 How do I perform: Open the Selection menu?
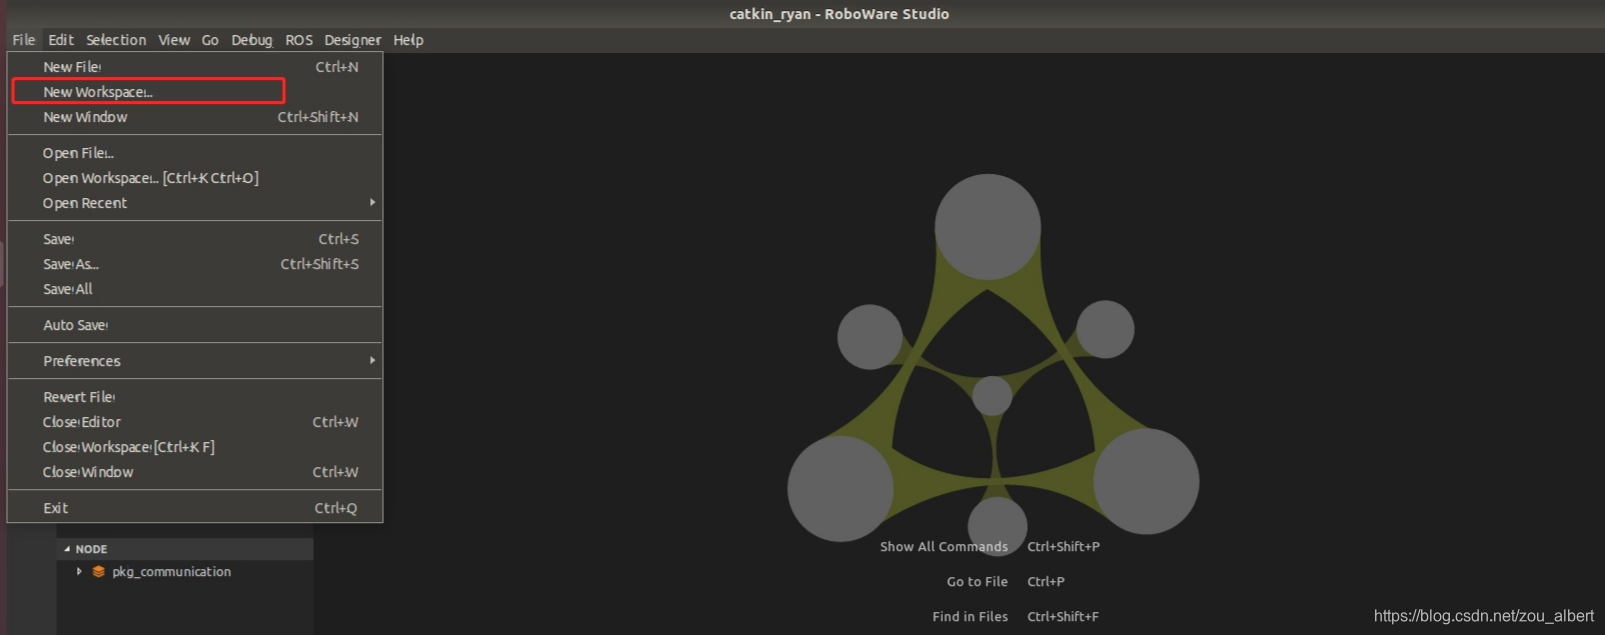[116, 40]
